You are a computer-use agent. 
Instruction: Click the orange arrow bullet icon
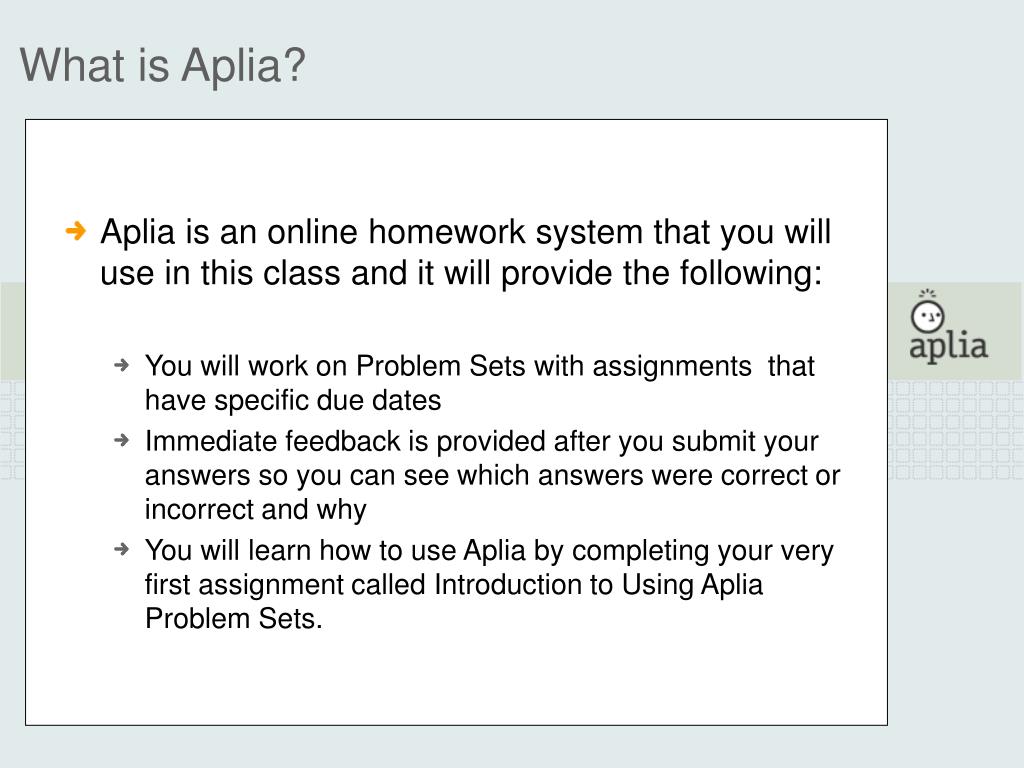[x=76, y=231]
